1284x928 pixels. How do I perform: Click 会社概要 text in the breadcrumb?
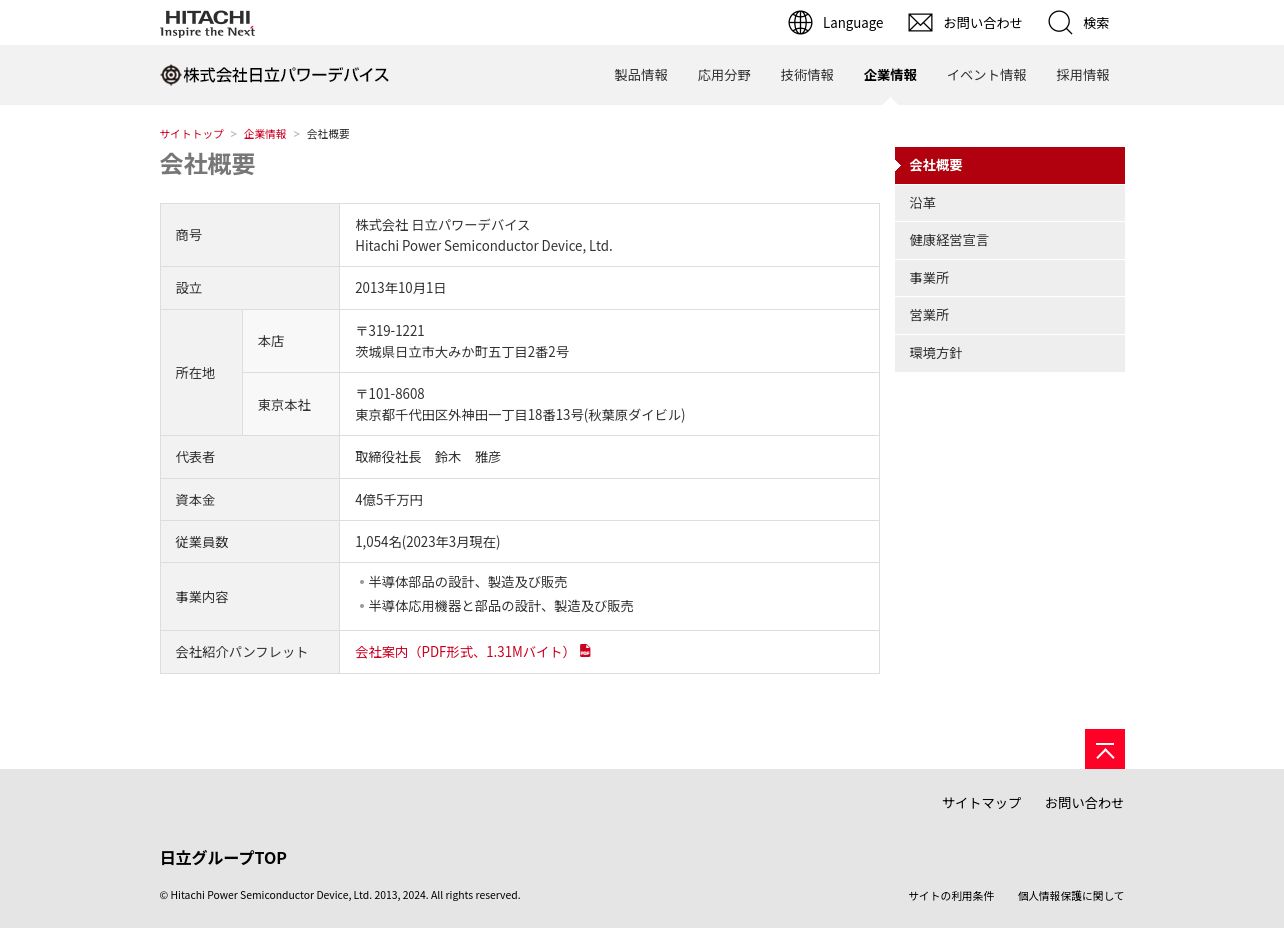(x=328, y=134)
